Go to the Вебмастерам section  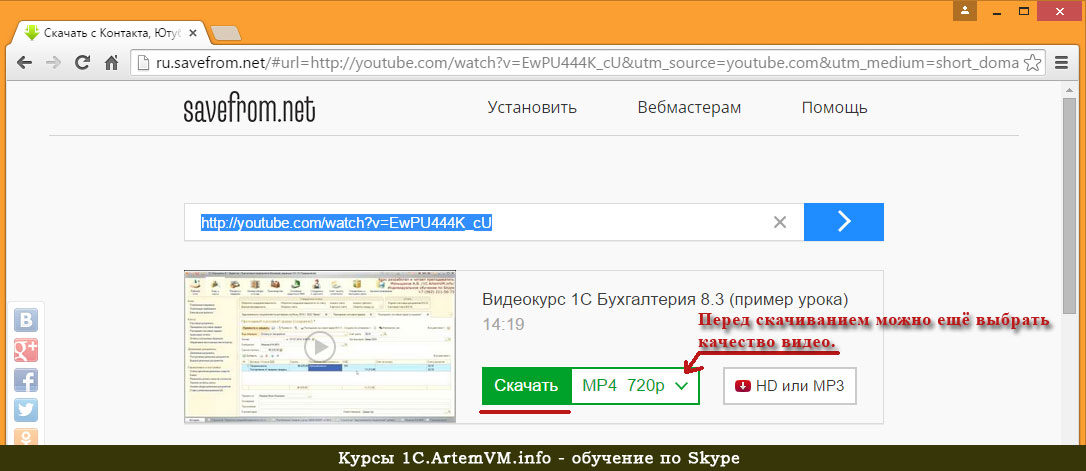pos(689,108)
